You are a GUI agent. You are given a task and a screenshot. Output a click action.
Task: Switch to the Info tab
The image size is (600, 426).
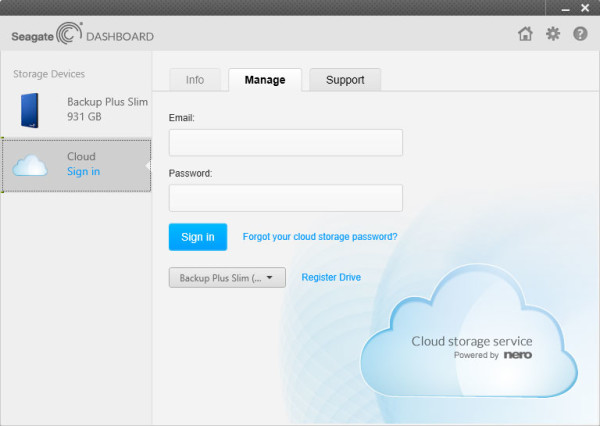(195, 80)
